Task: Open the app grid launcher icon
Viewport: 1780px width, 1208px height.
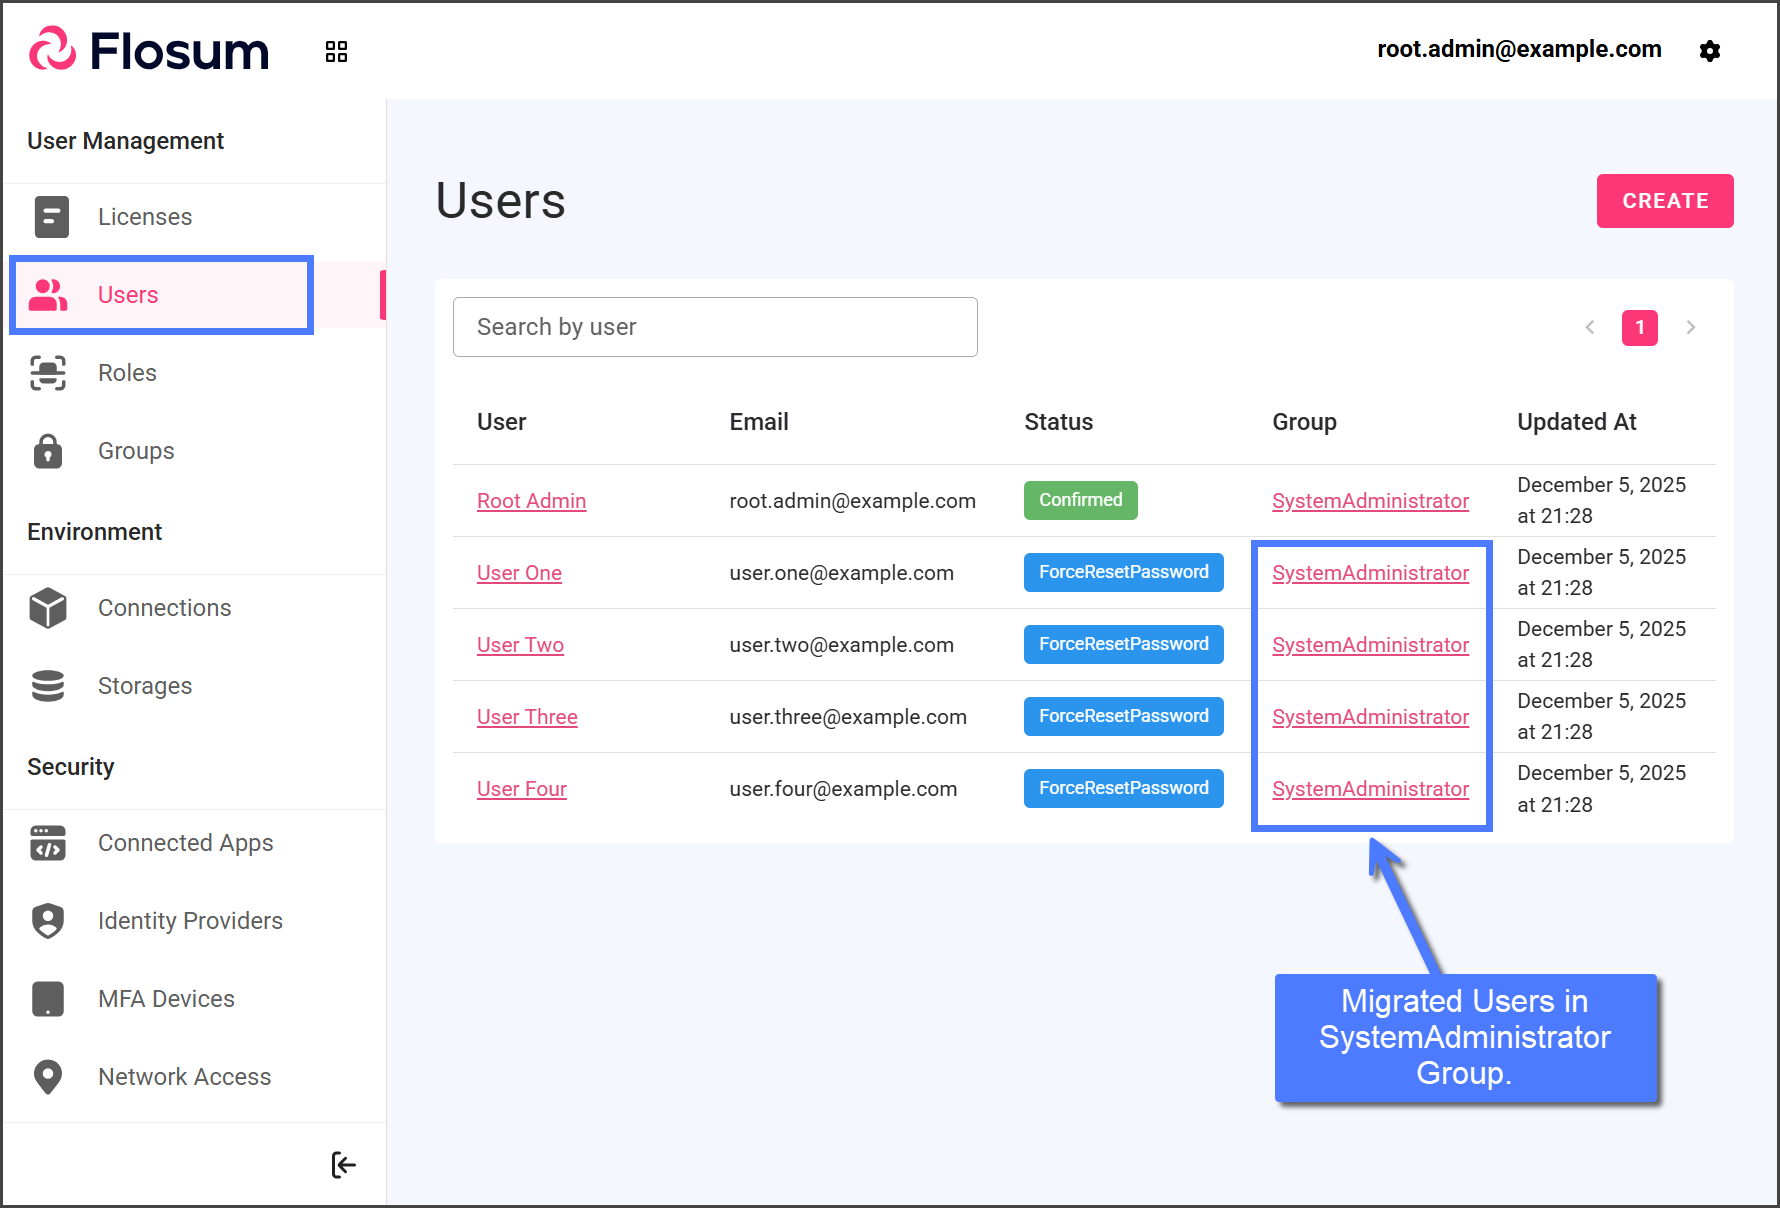Action: pyautogui.click(x=336, y=52)
